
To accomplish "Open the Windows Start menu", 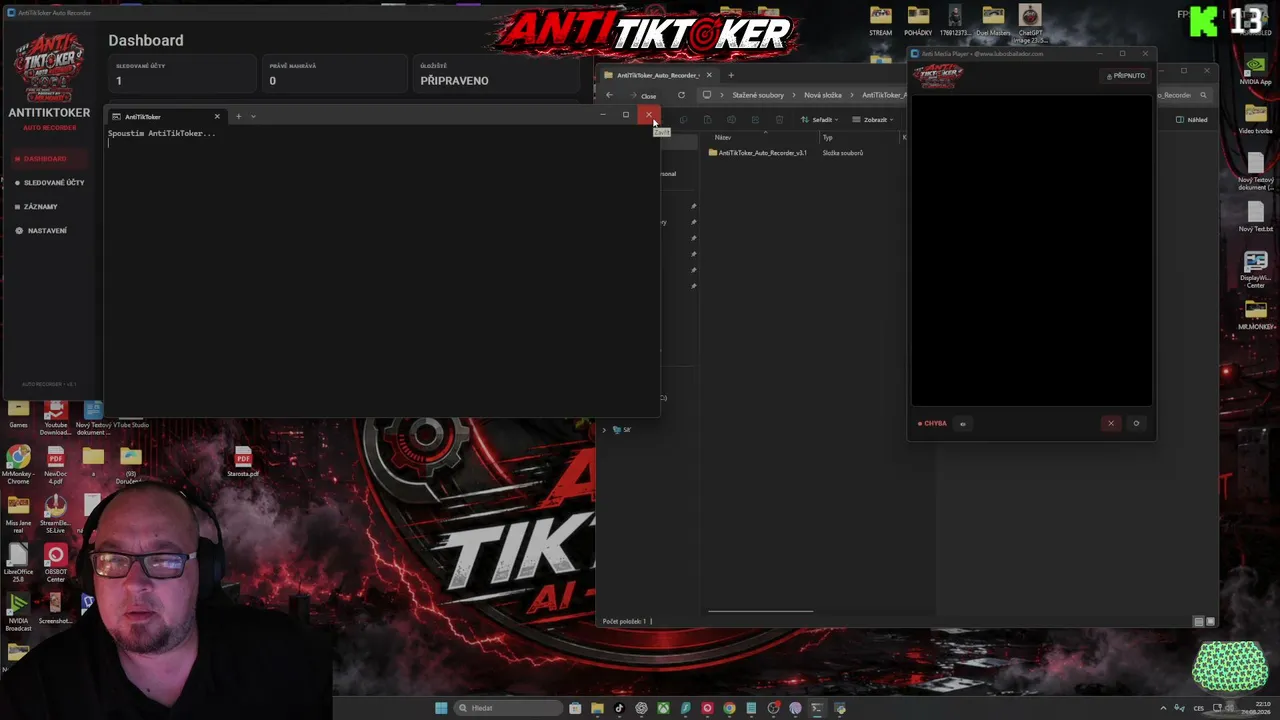I will [x=441, y=708].
